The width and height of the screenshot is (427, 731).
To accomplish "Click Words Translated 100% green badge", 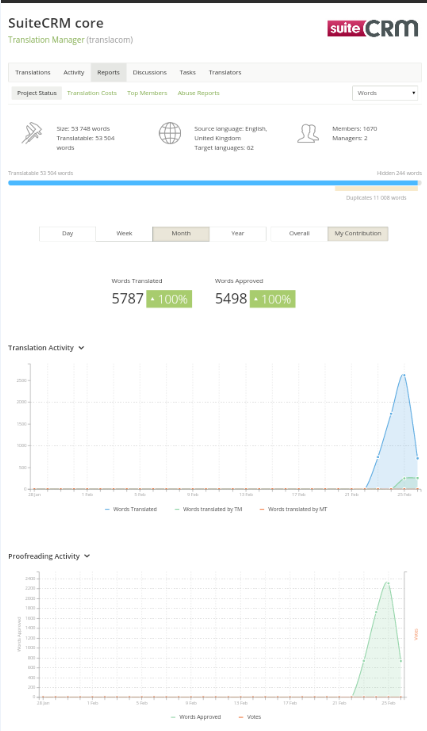I will [x=169, y=299].
